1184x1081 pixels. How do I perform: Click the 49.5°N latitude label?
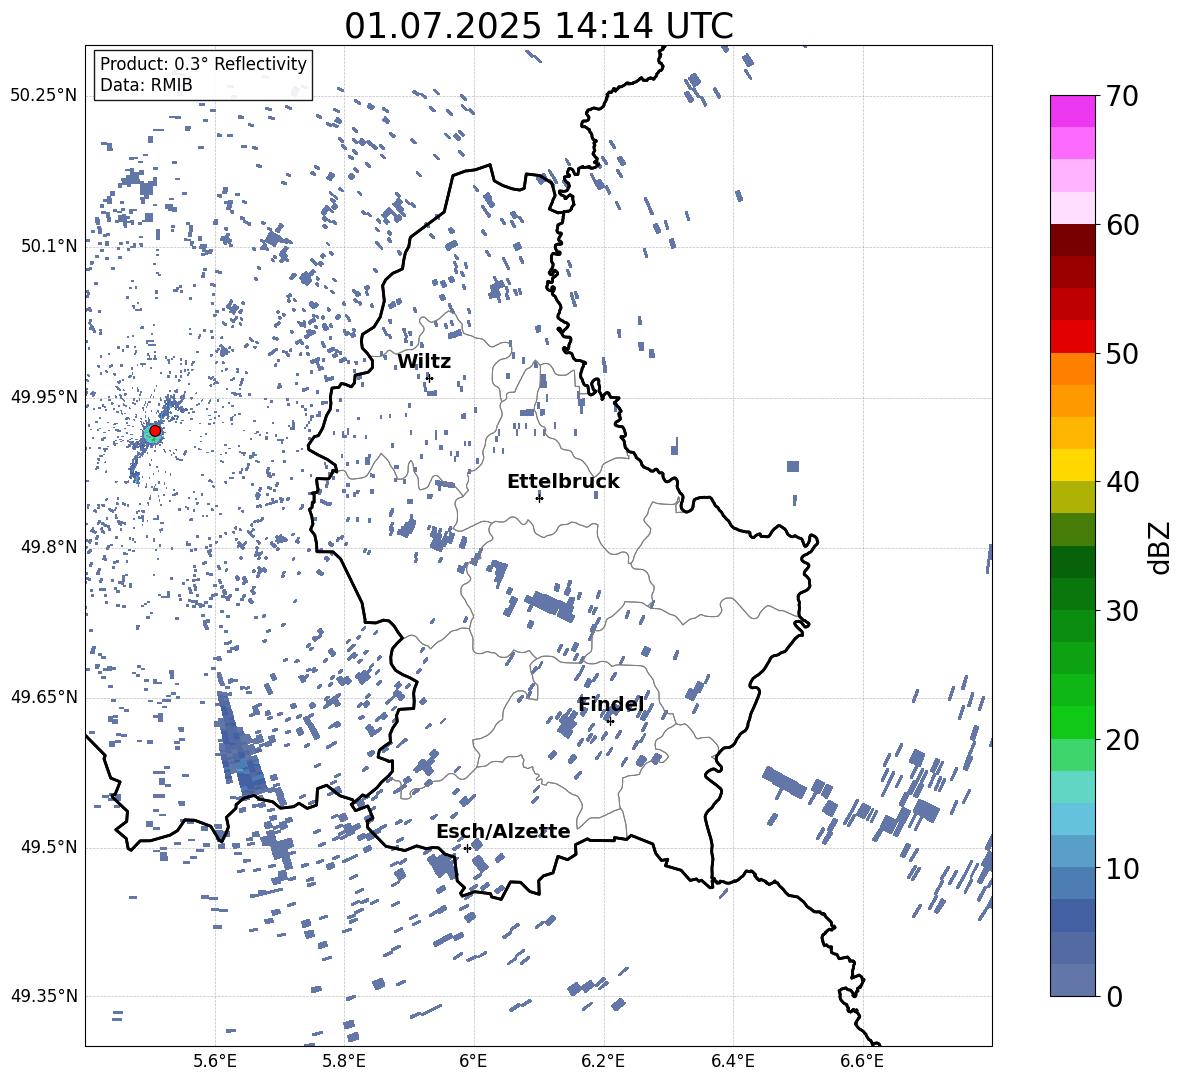50,847
